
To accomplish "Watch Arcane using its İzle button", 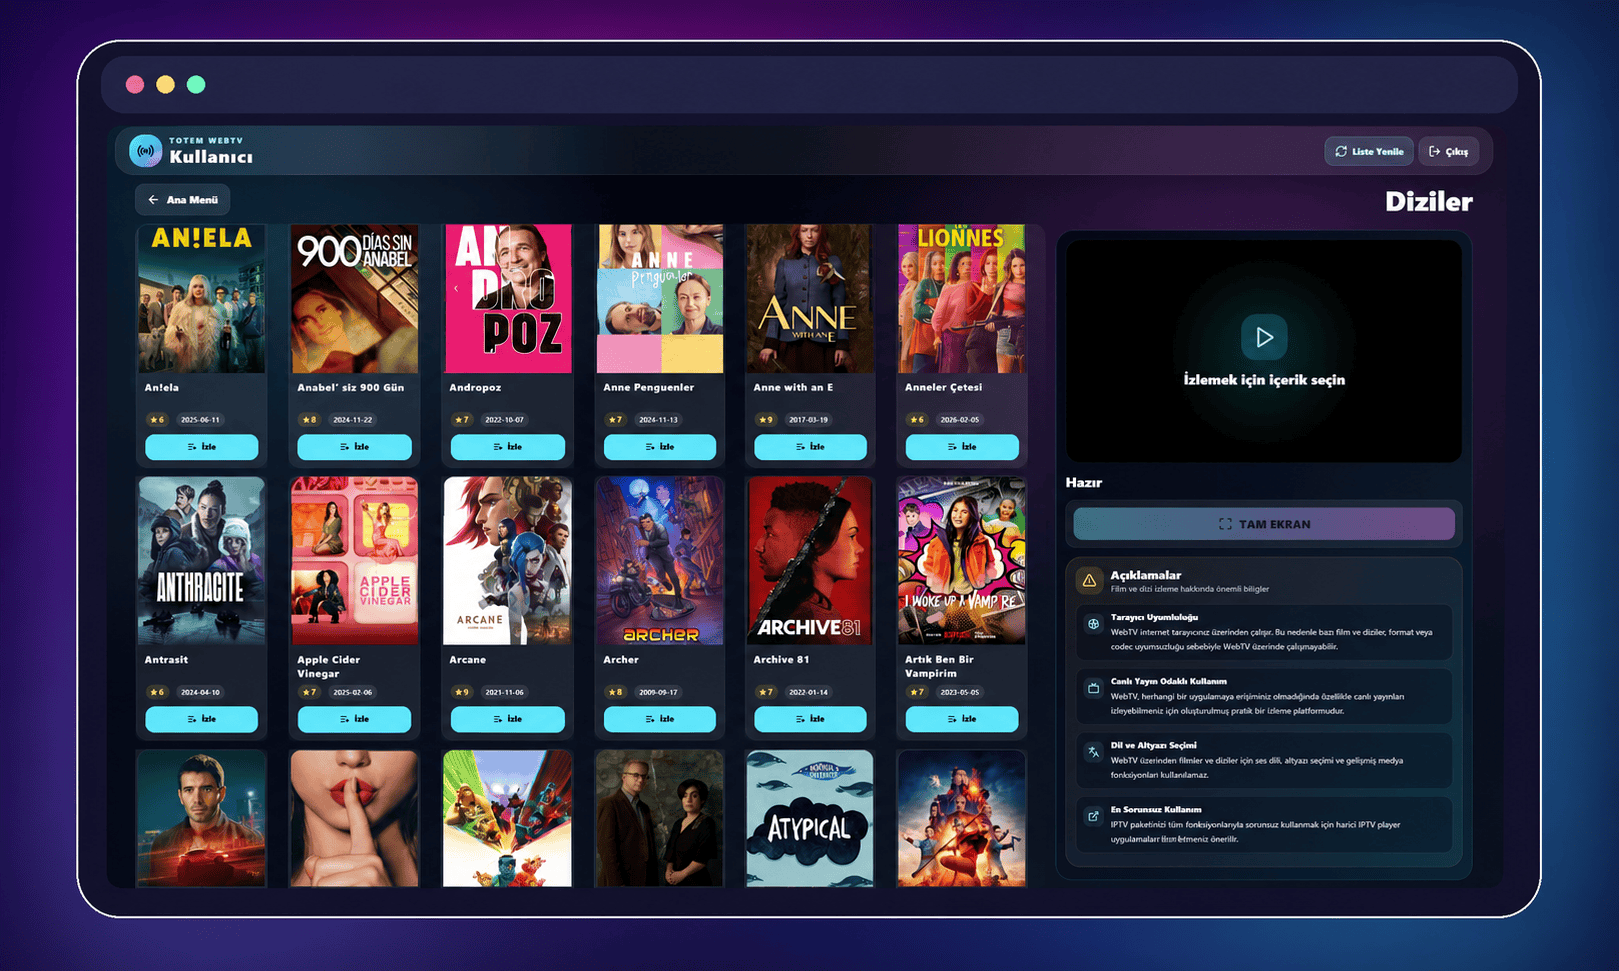I will (x=508, y=719).
